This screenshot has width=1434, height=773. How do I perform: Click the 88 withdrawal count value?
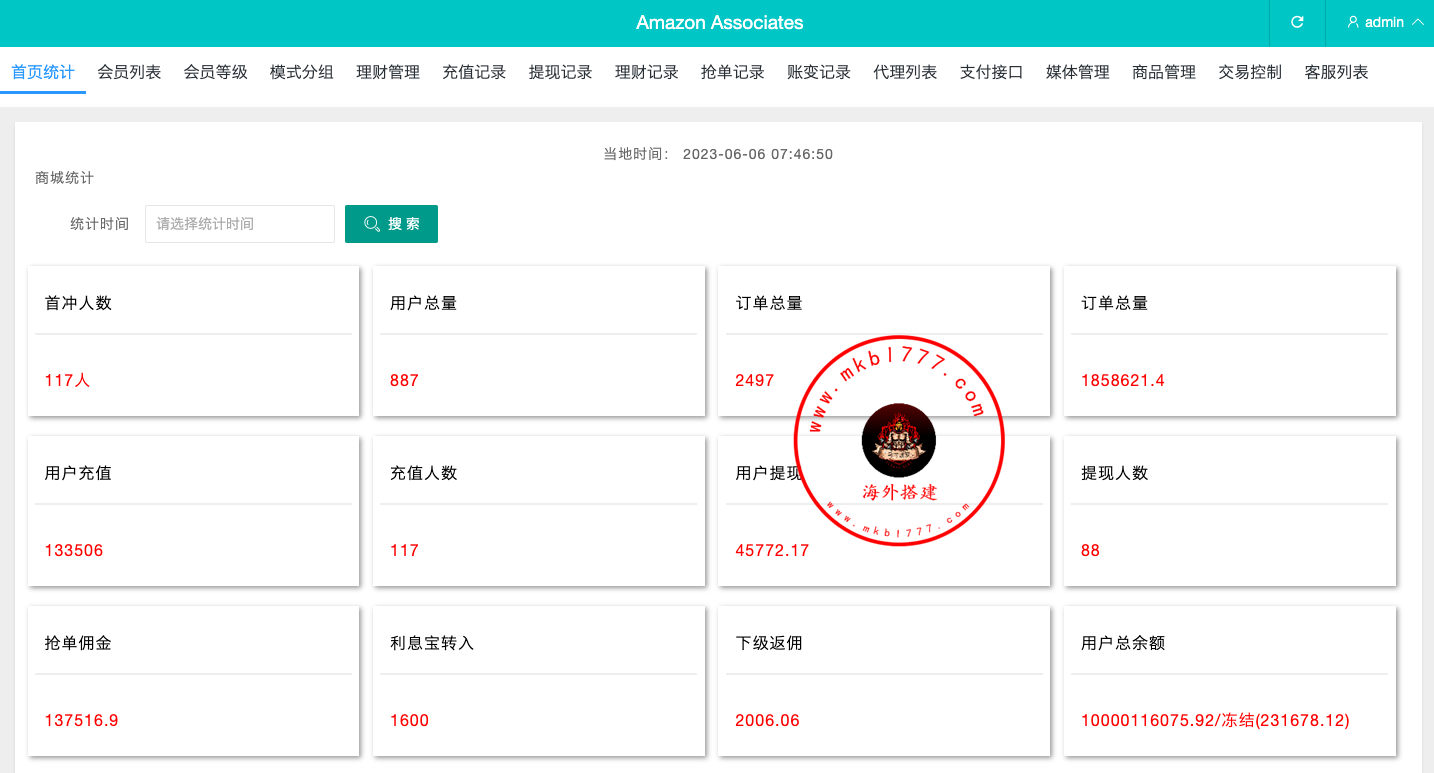[1090, 550]
